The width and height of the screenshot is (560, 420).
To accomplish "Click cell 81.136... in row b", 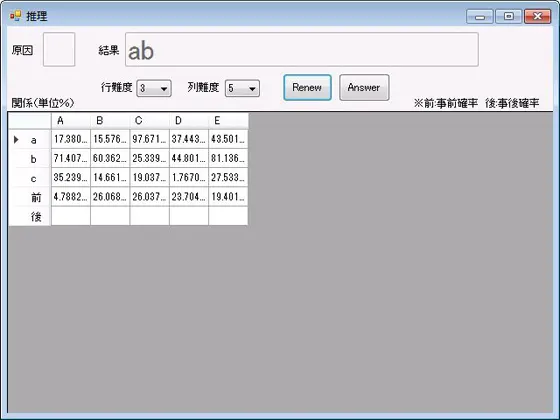I will click(x=228, y=158).
